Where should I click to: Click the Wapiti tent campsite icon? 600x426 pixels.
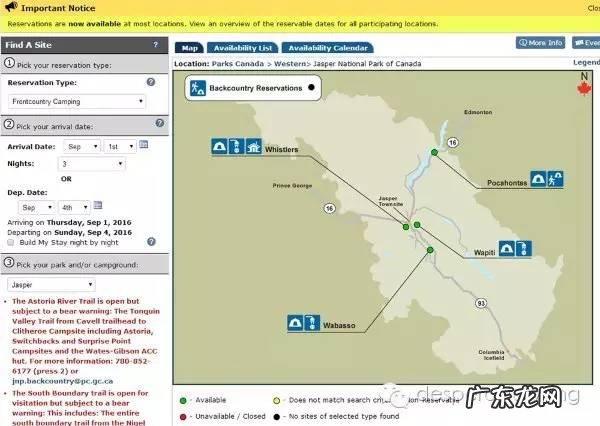[x=507, y=248]
